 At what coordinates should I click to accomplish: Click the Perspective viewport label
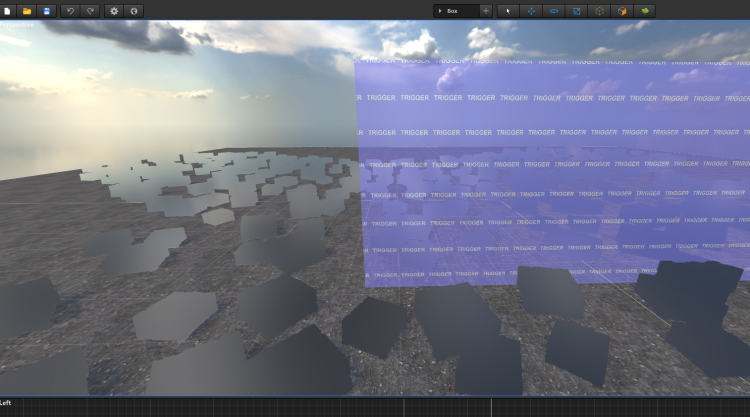click(17, 25)
